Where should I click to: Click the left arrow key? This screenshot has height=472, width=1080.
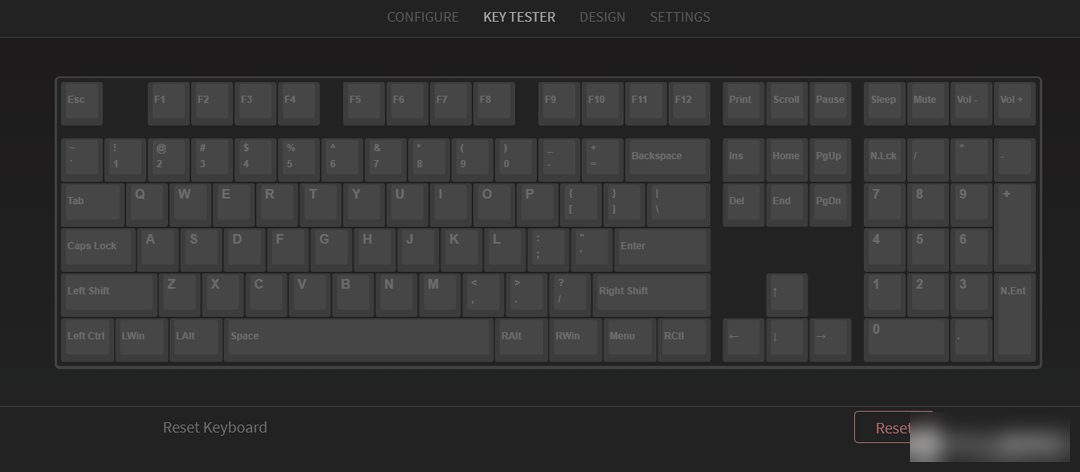(743, 340)
